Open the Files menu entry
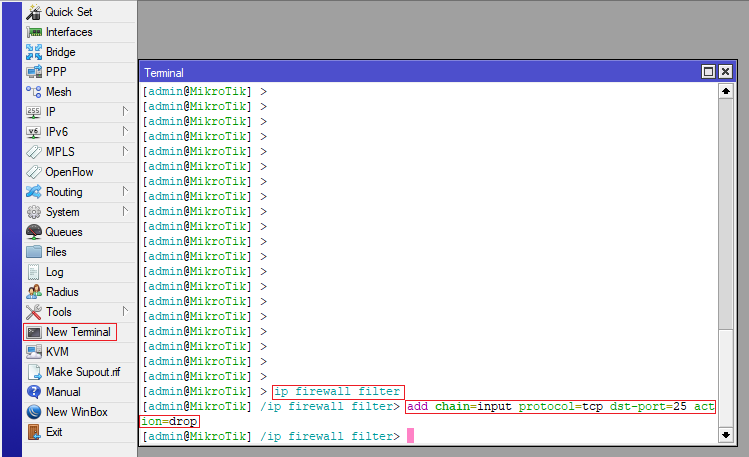 56,252
